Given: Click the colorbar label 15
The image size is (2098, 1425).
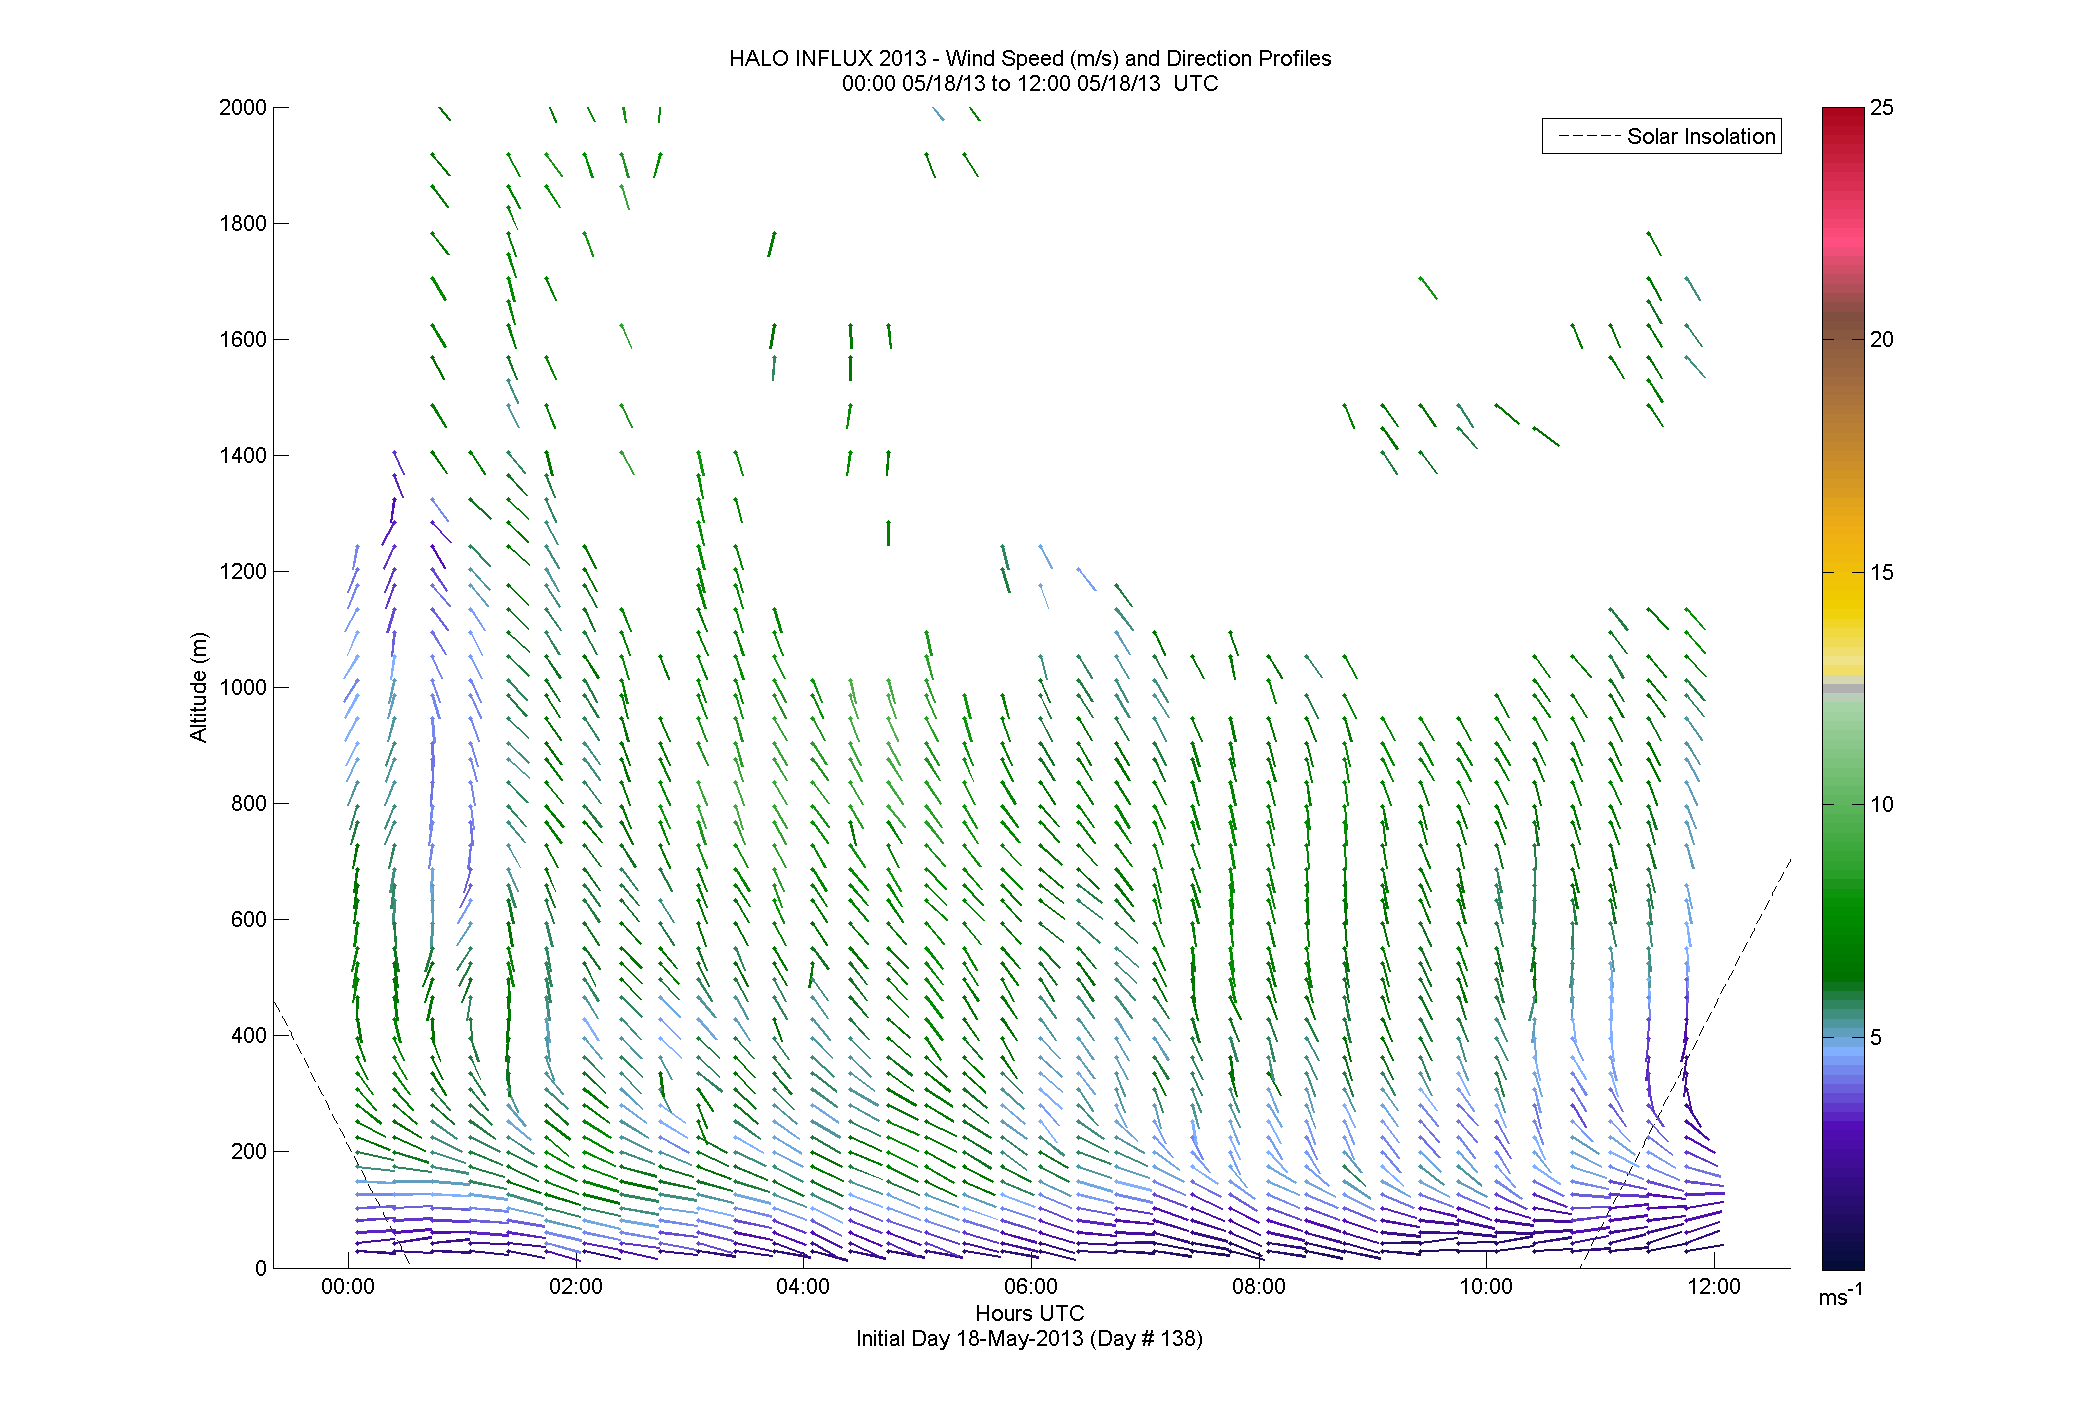Looking at the screenshot, I should (1882, 572).
